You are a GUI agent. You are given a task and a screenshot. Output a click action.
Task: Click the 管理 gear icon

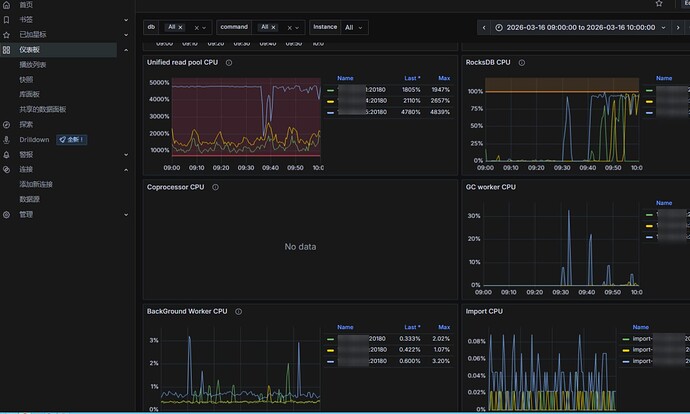point(6,215)
